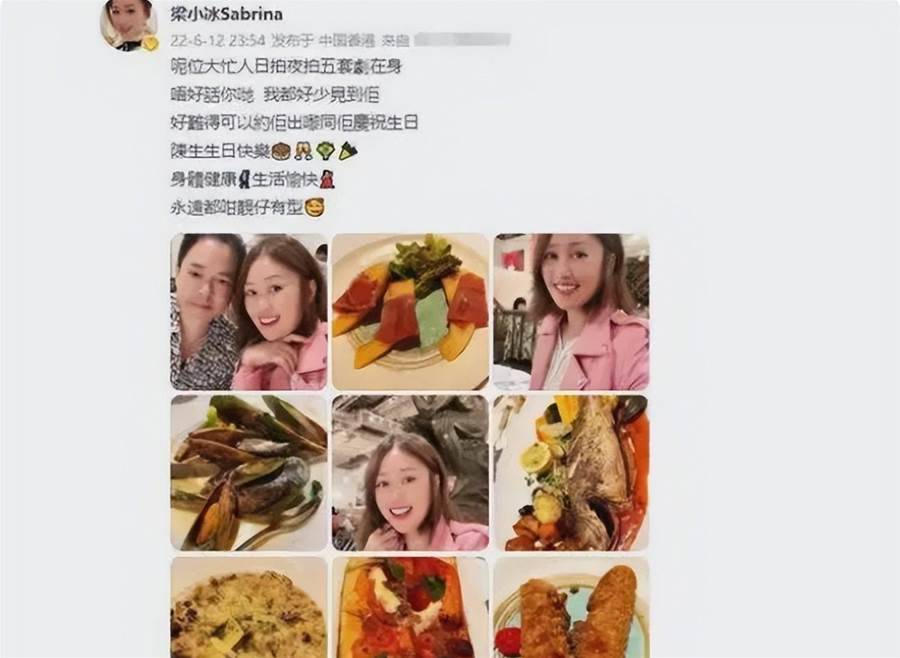Open the tomato pizza photo thumbnail

click(410, 607)
